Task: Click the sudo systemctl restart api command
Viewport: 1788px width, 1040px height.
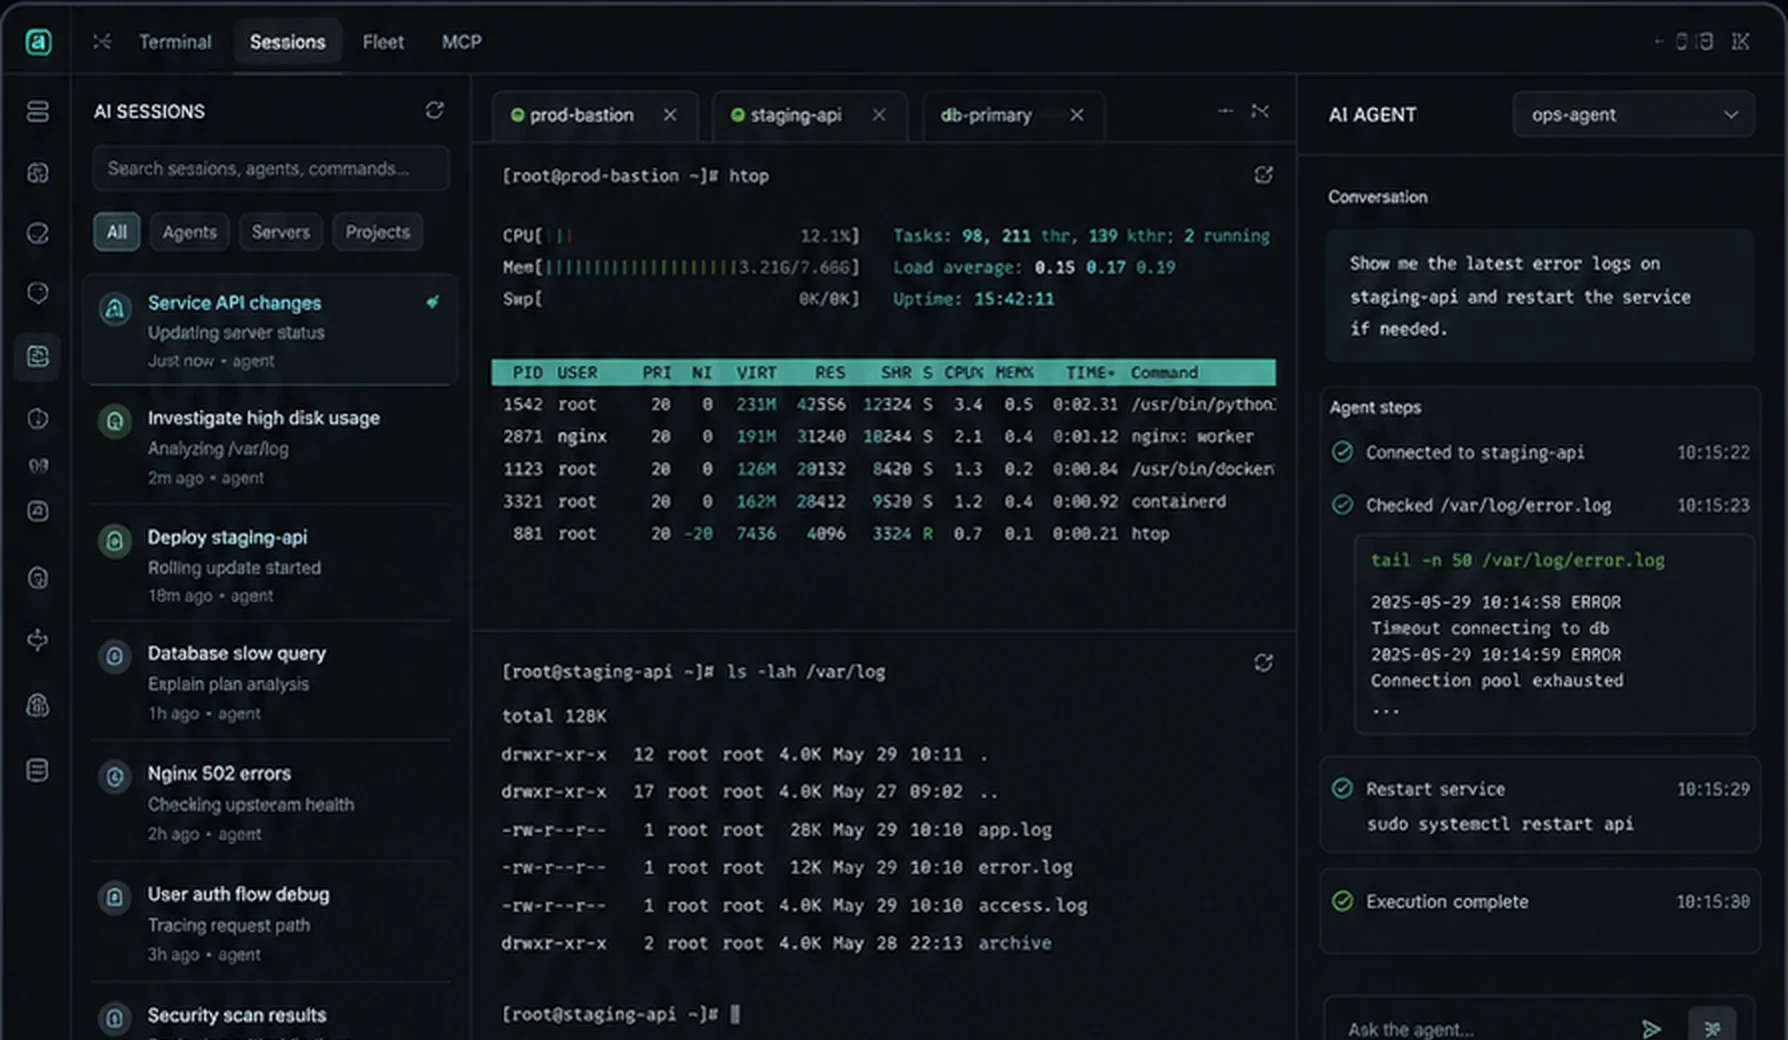Action: tap(1500, 824)
